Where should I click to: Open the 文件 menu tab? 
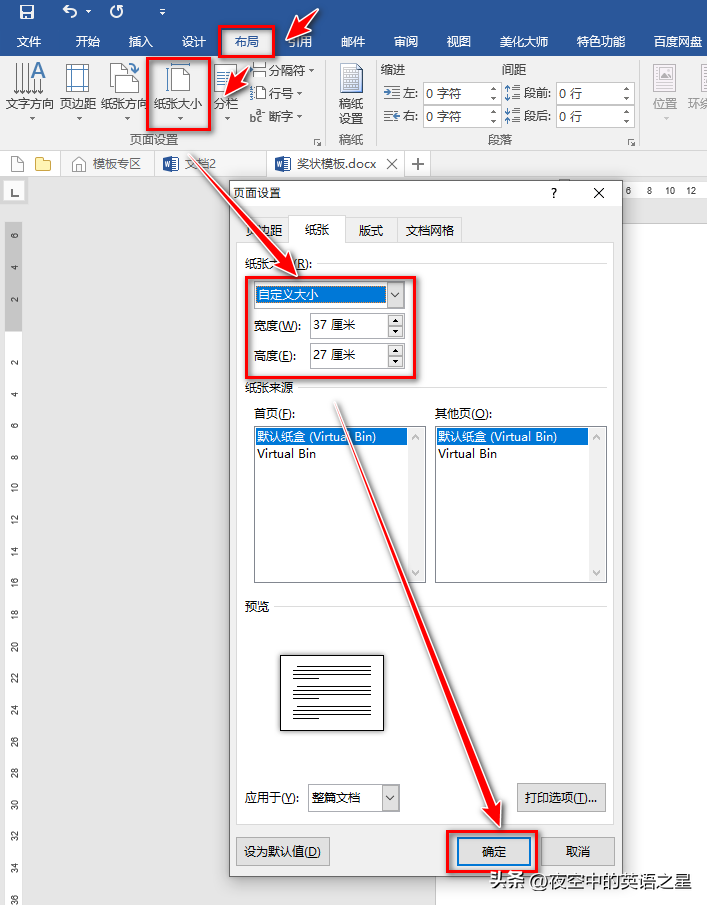click(x=29, y=42)
